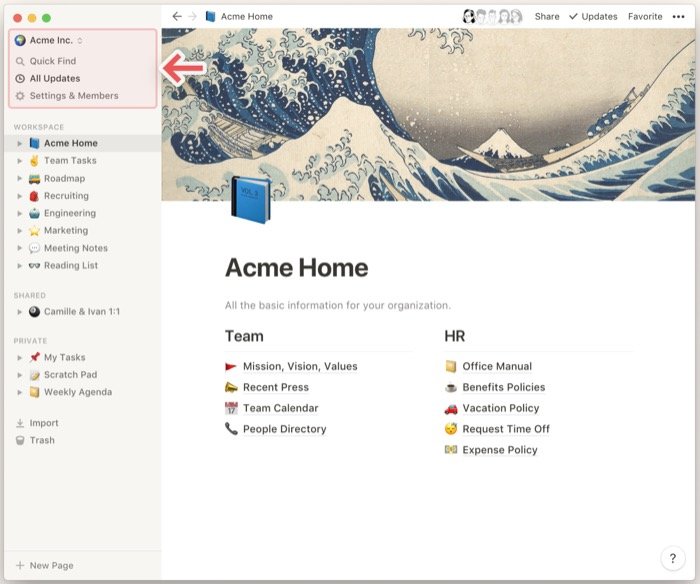The image size is (700, 584).
Task: Click the member avatars in top bar
Action: point(492,17)
